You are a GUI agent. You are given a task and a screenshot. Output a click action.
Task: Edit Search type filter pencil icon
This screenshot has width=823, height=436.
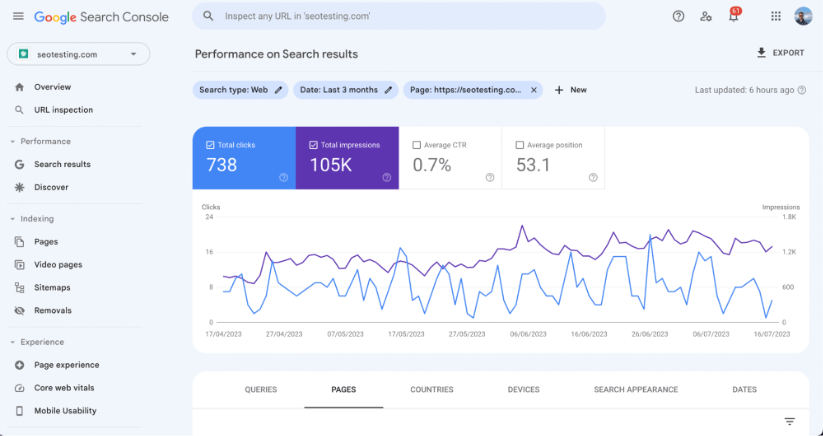pos(279,90)
